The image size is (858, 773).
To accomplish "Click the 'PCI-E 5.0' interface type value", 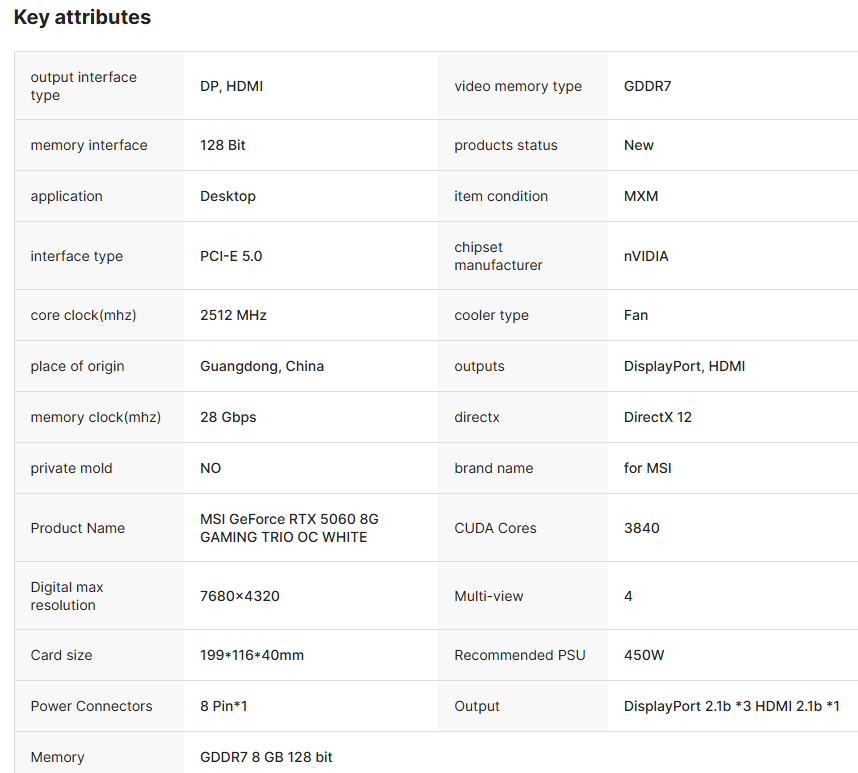I will tap(231, 256).
